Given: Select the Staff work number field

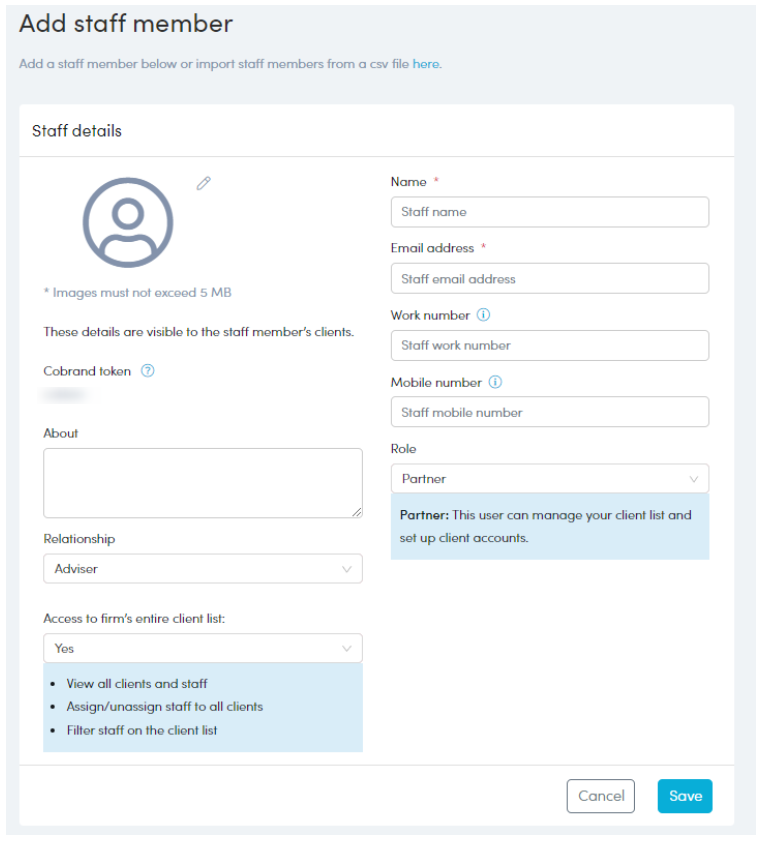Looking at the screenshot, I should [x=549, y=345].
